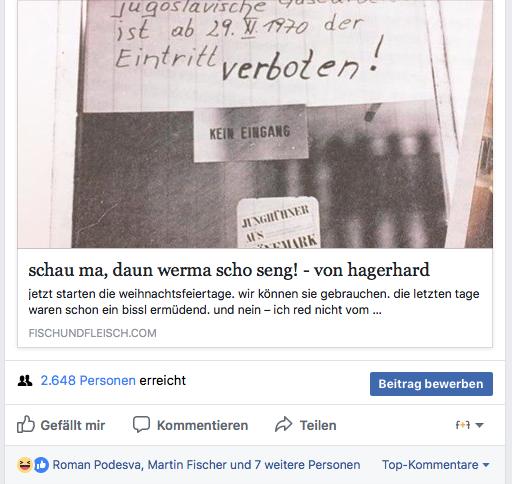This screenshot has width=512, height=484.
Task: Click the Kommentieren speech bubble icon
Action: [141, 424]
